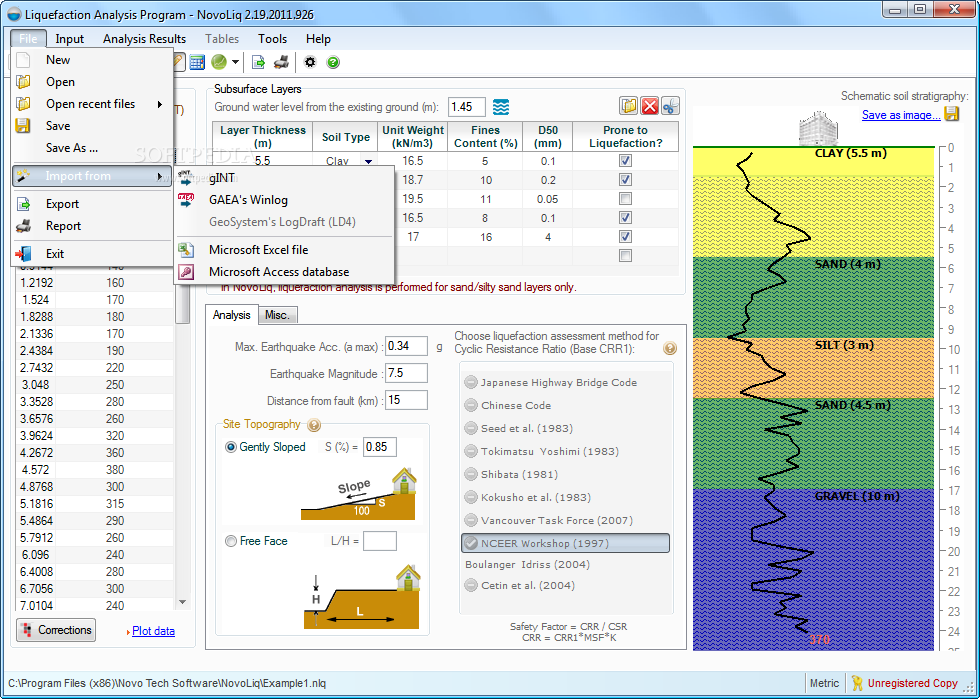Image resolution: width=980 pixels, height=699 pixels.
Task: Click the scroll down arrow of data list
Action: 182,602
